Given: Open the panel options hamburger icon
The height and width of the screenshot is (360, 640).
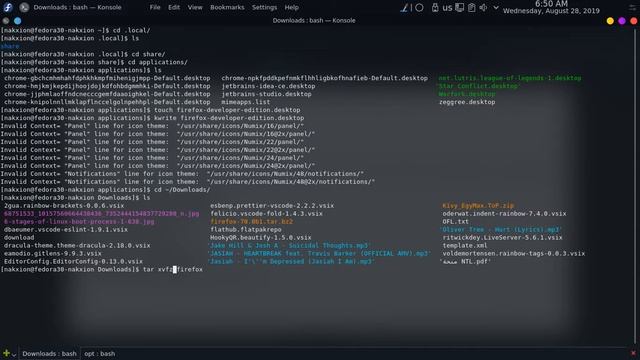Looking at the screenshot, I should tap(633, 7).
